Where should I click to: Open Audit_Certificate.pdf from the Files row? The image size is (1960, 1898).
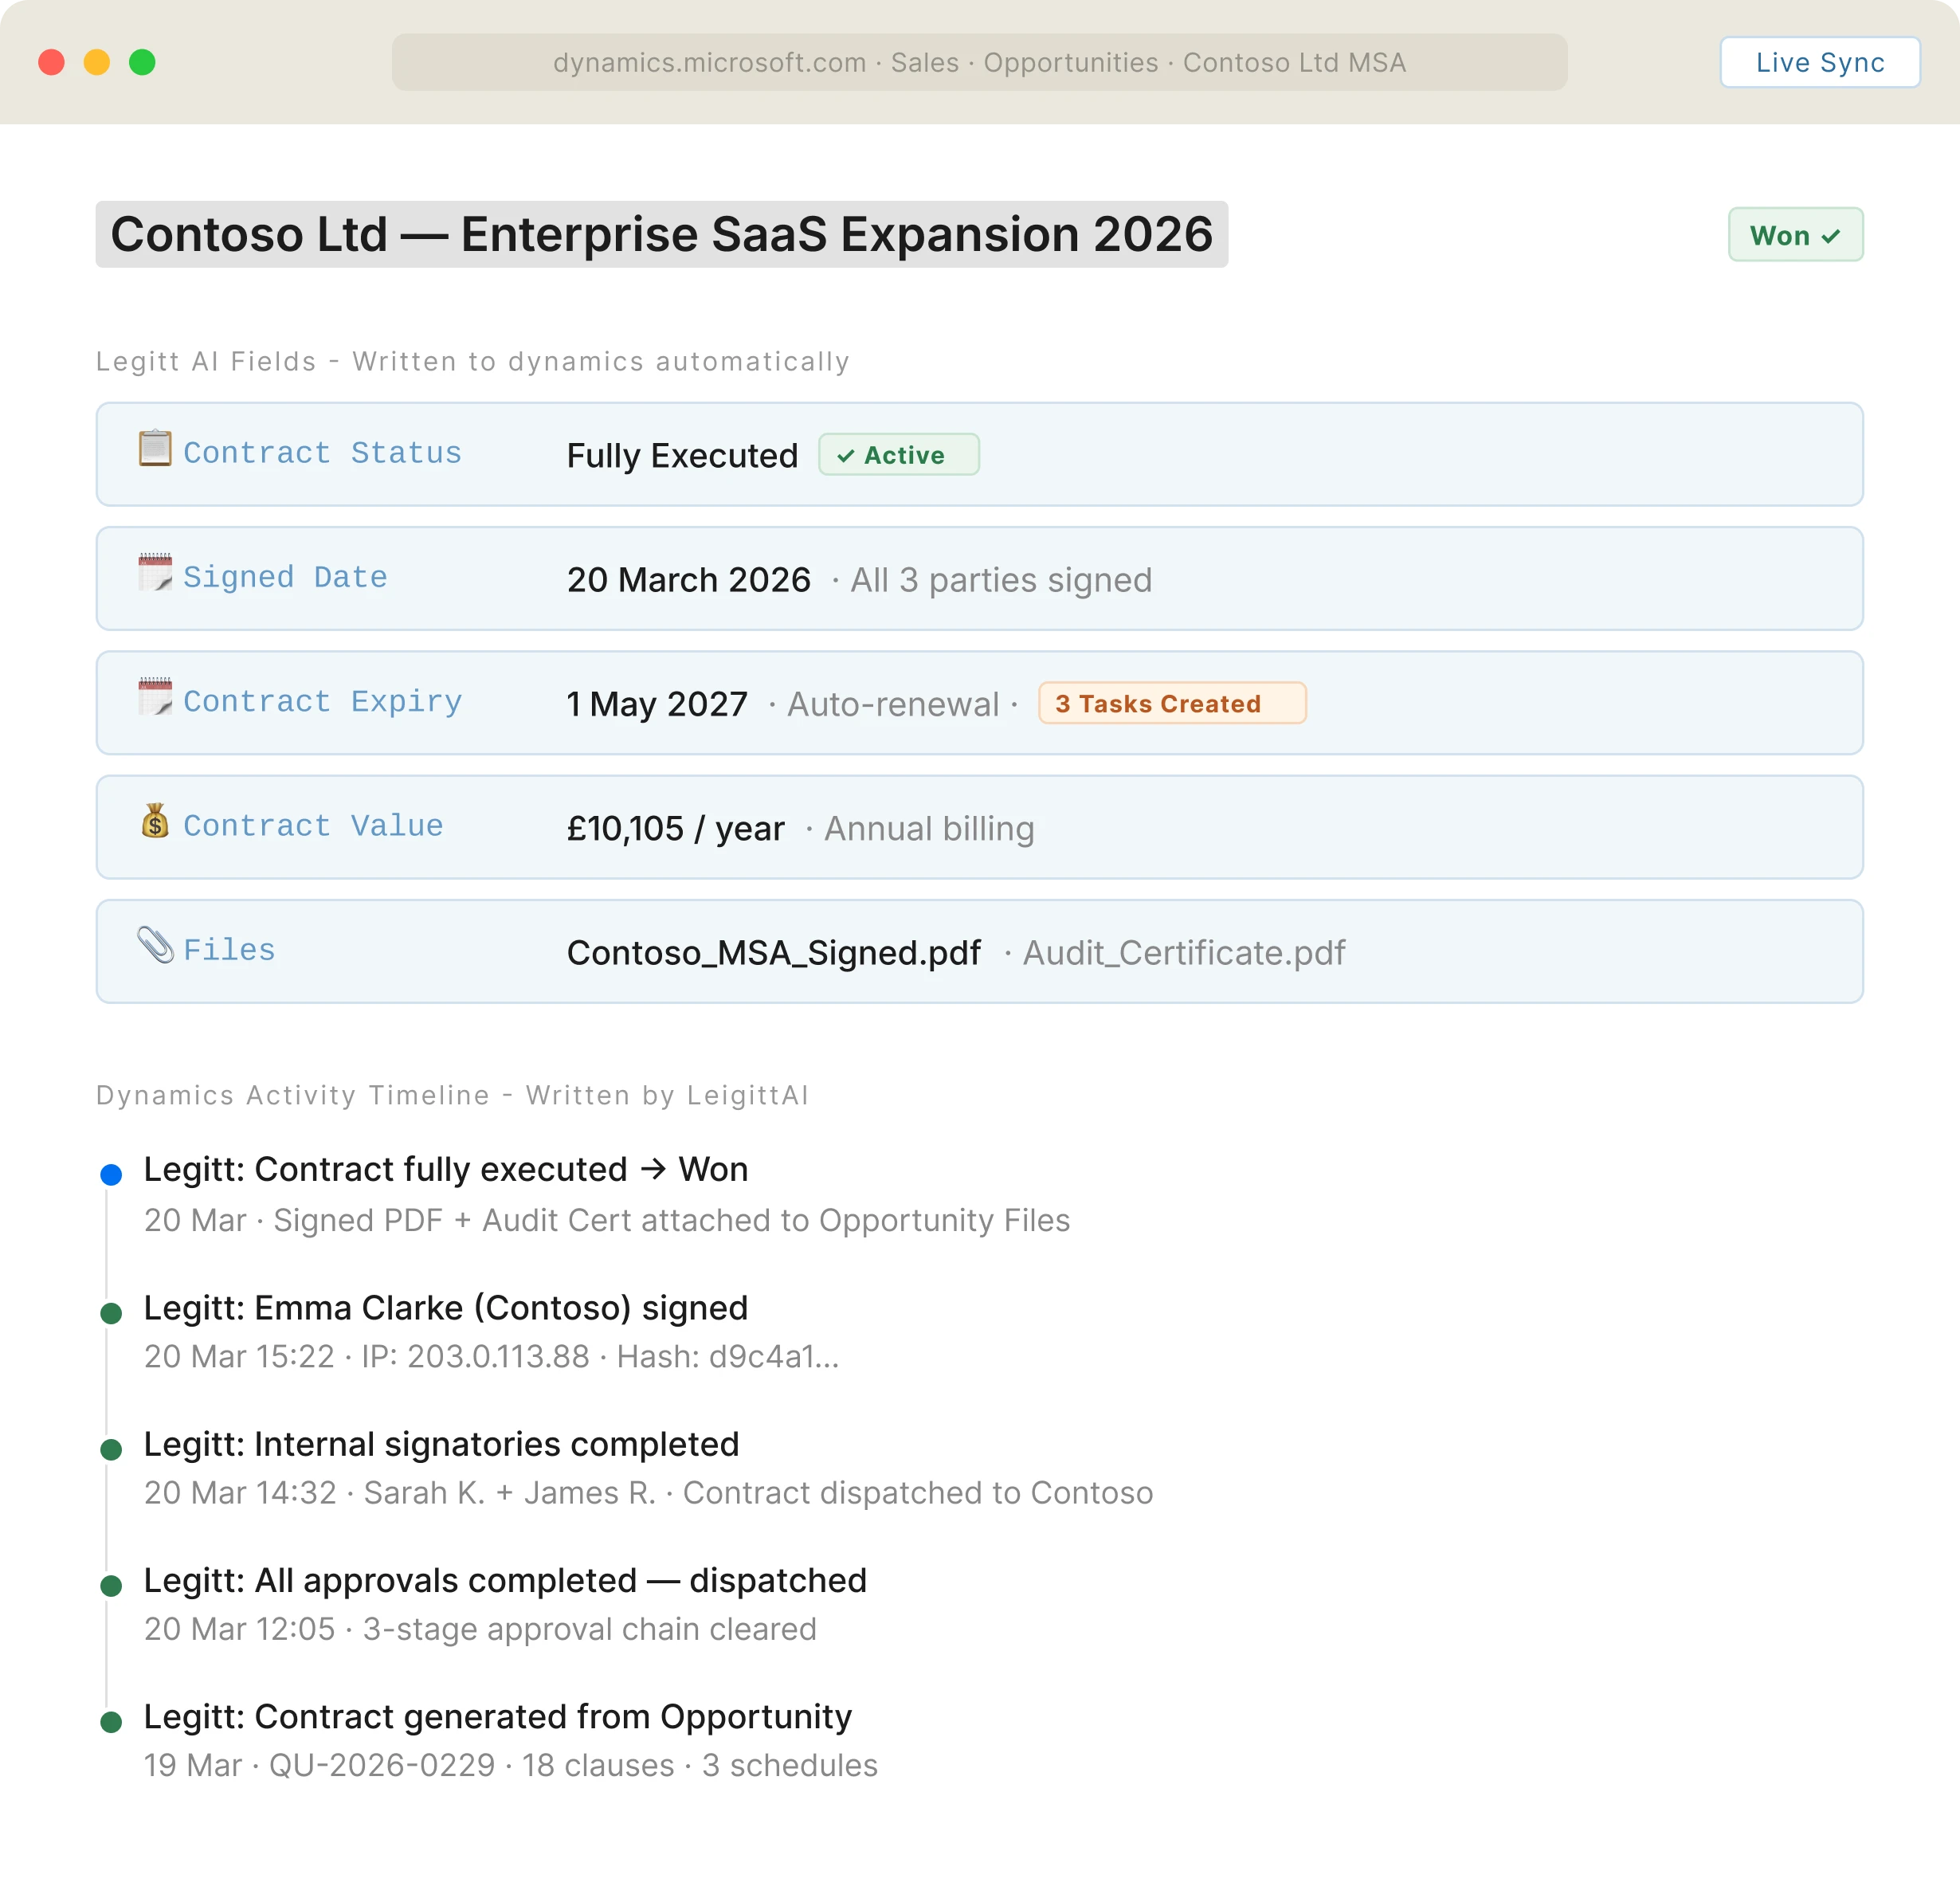[1184, 952]
